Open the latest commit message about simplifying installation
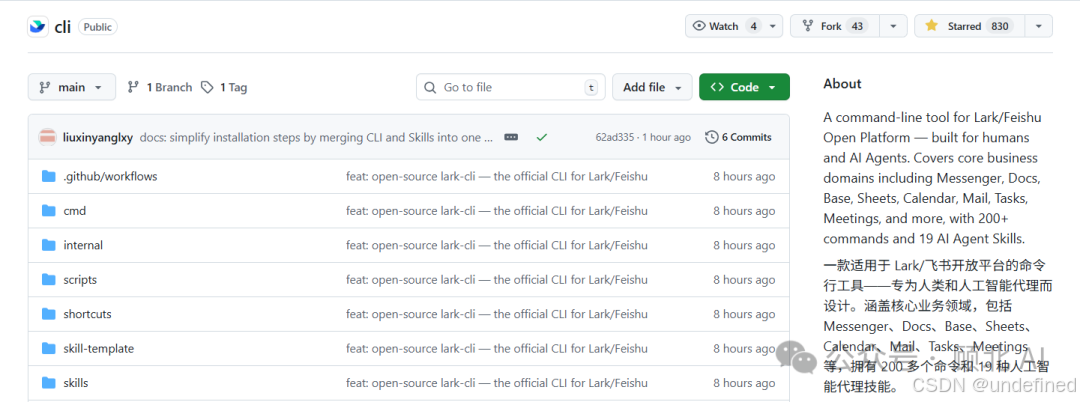Image resolution: width=1080 pixels, height=402 pixels. [316, 137]
